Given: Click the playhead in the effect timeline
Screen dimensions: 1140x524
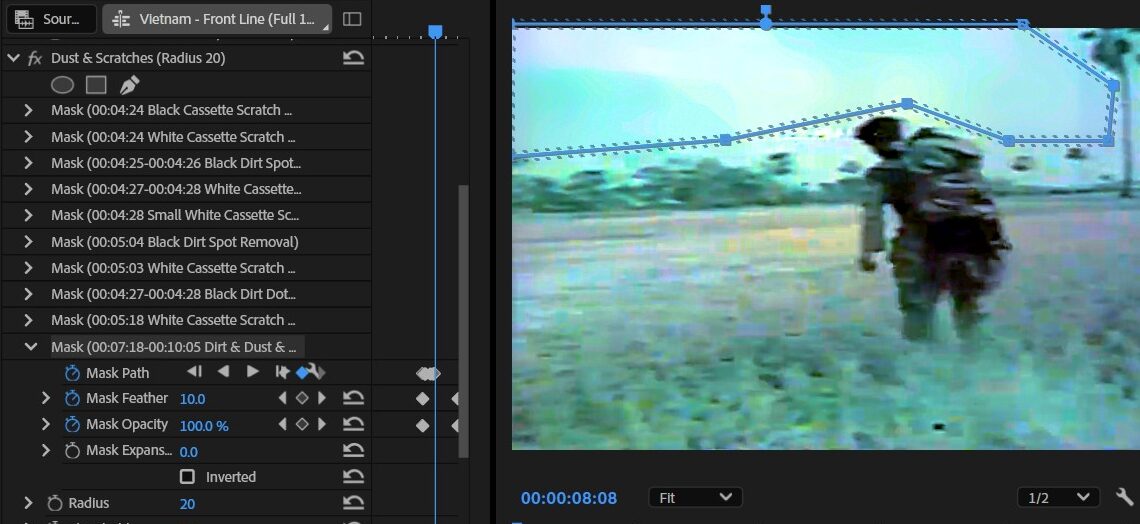Looking at the screenshot, I should click(x=435, y=31).
